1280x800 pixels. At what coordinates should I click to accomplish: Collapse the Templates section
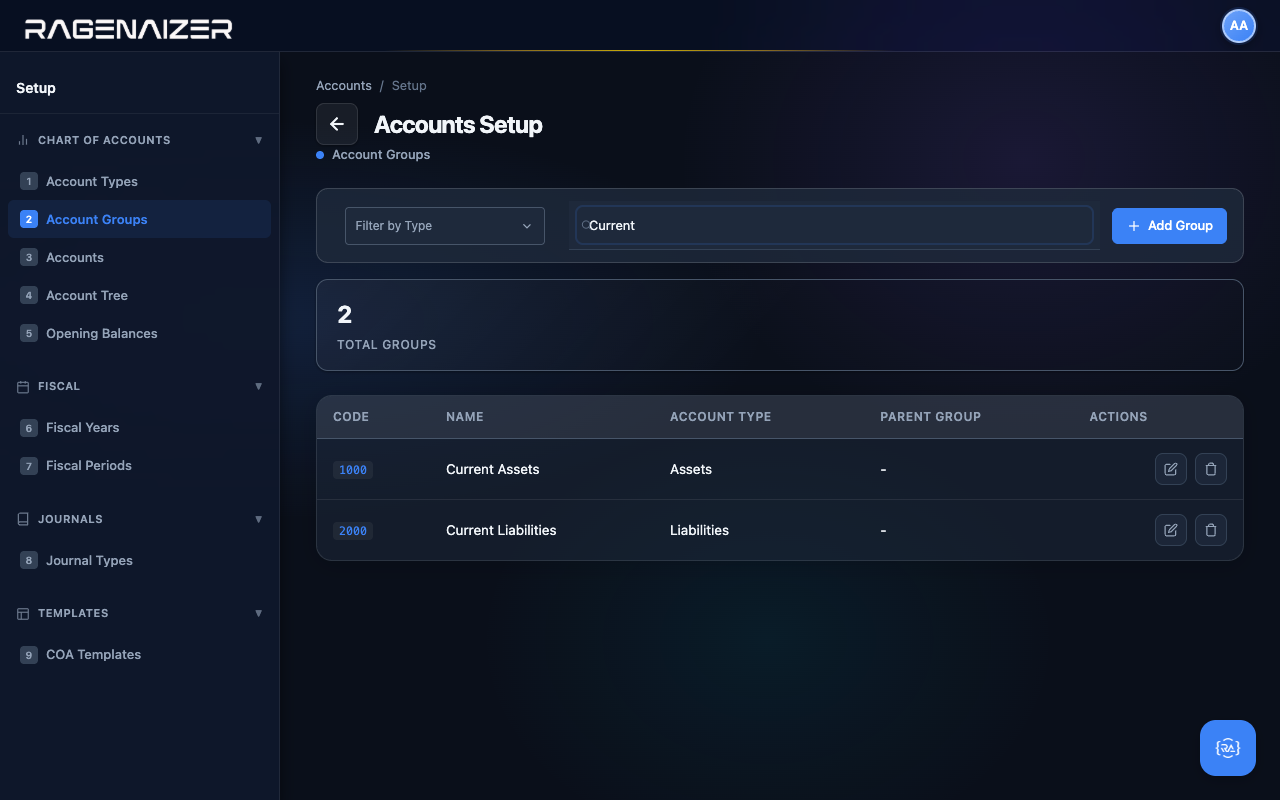point(259,613)
